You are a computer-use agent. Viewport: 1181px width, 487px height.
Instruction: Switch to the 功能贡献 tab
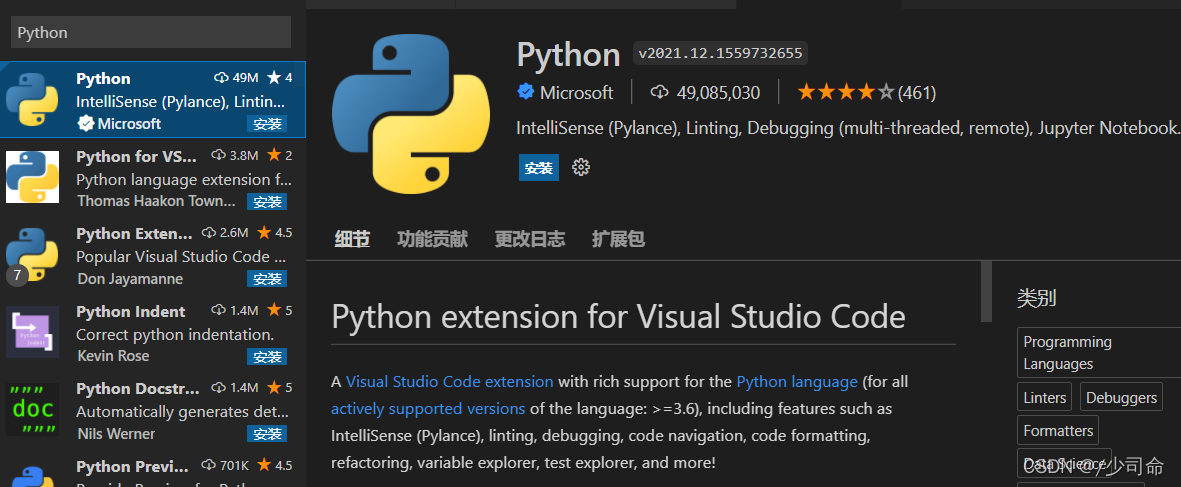(432, 239)
